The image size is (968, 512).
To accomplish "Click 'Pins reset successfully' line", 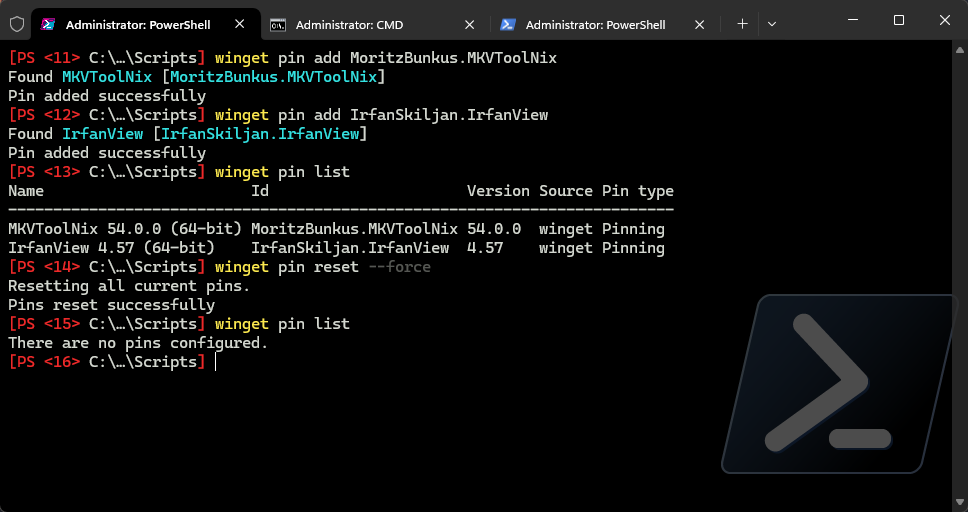I will click(111, 305).
